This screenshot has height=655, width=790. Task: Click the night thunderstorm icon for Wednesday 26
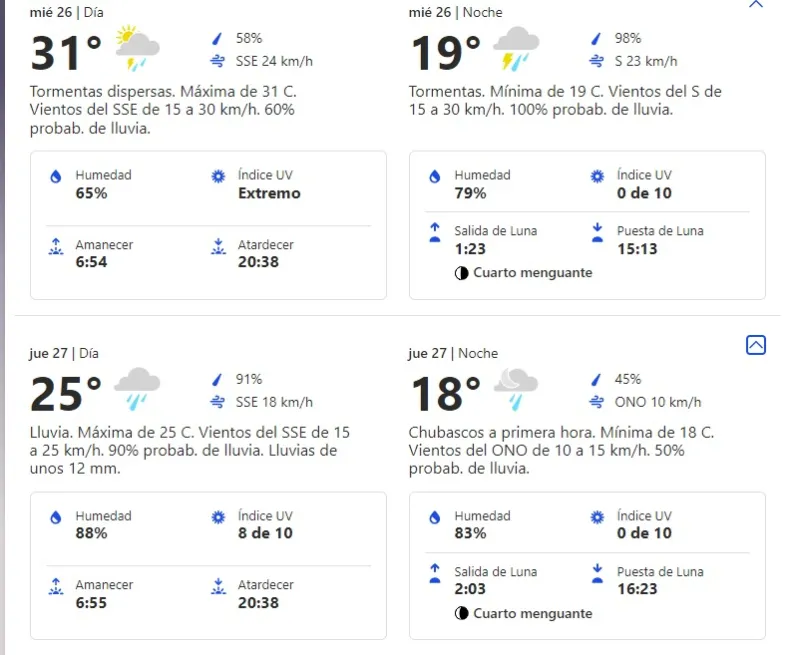tap(516, 50)
